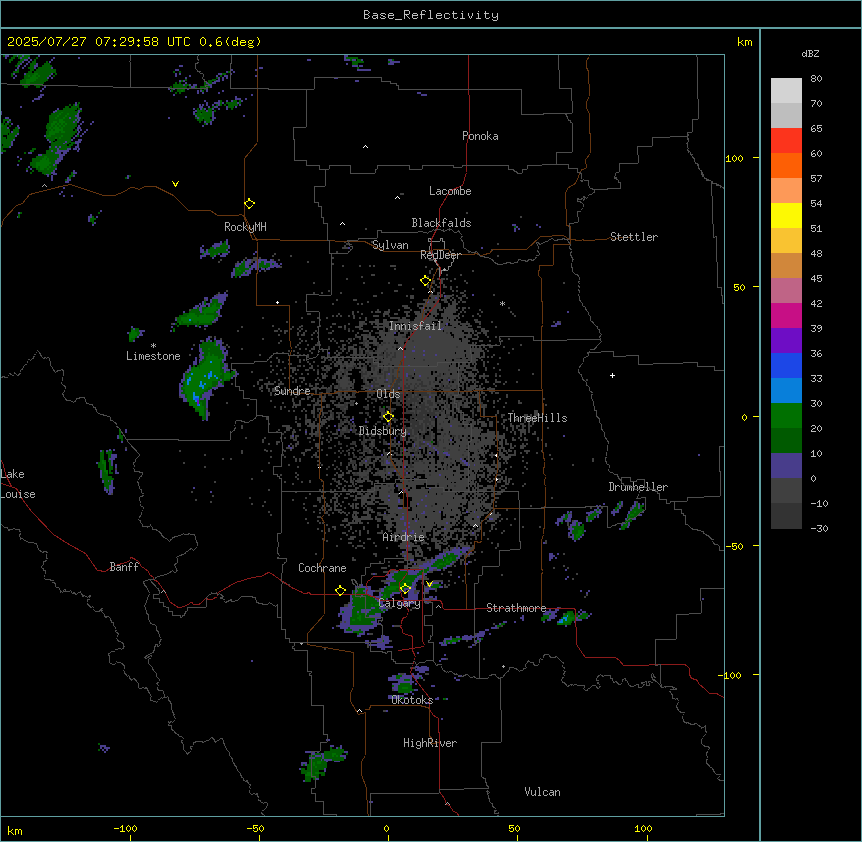The height and width of the screenshot is (842, 862).
Task: Click the asterisk marker above Limestone label
Action: (x=153, y=346)
